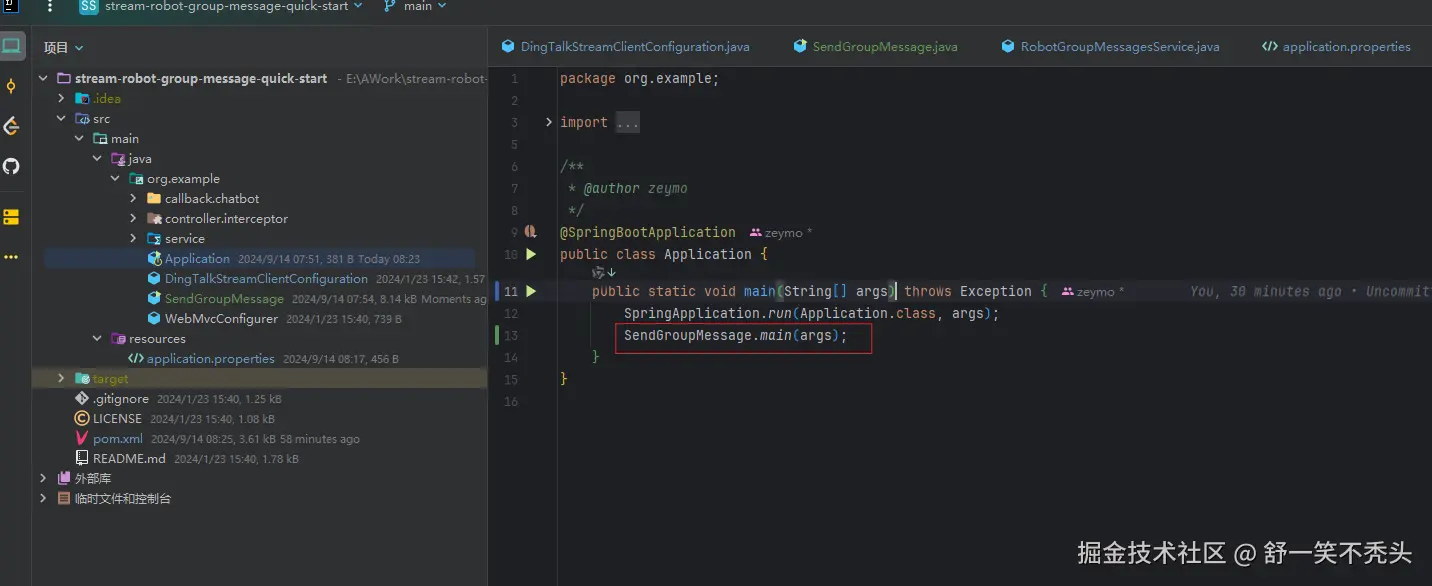Click the callback.chatbot folder icon
Viewport: 1432px width, 586px height.
(x=154, y=198)
